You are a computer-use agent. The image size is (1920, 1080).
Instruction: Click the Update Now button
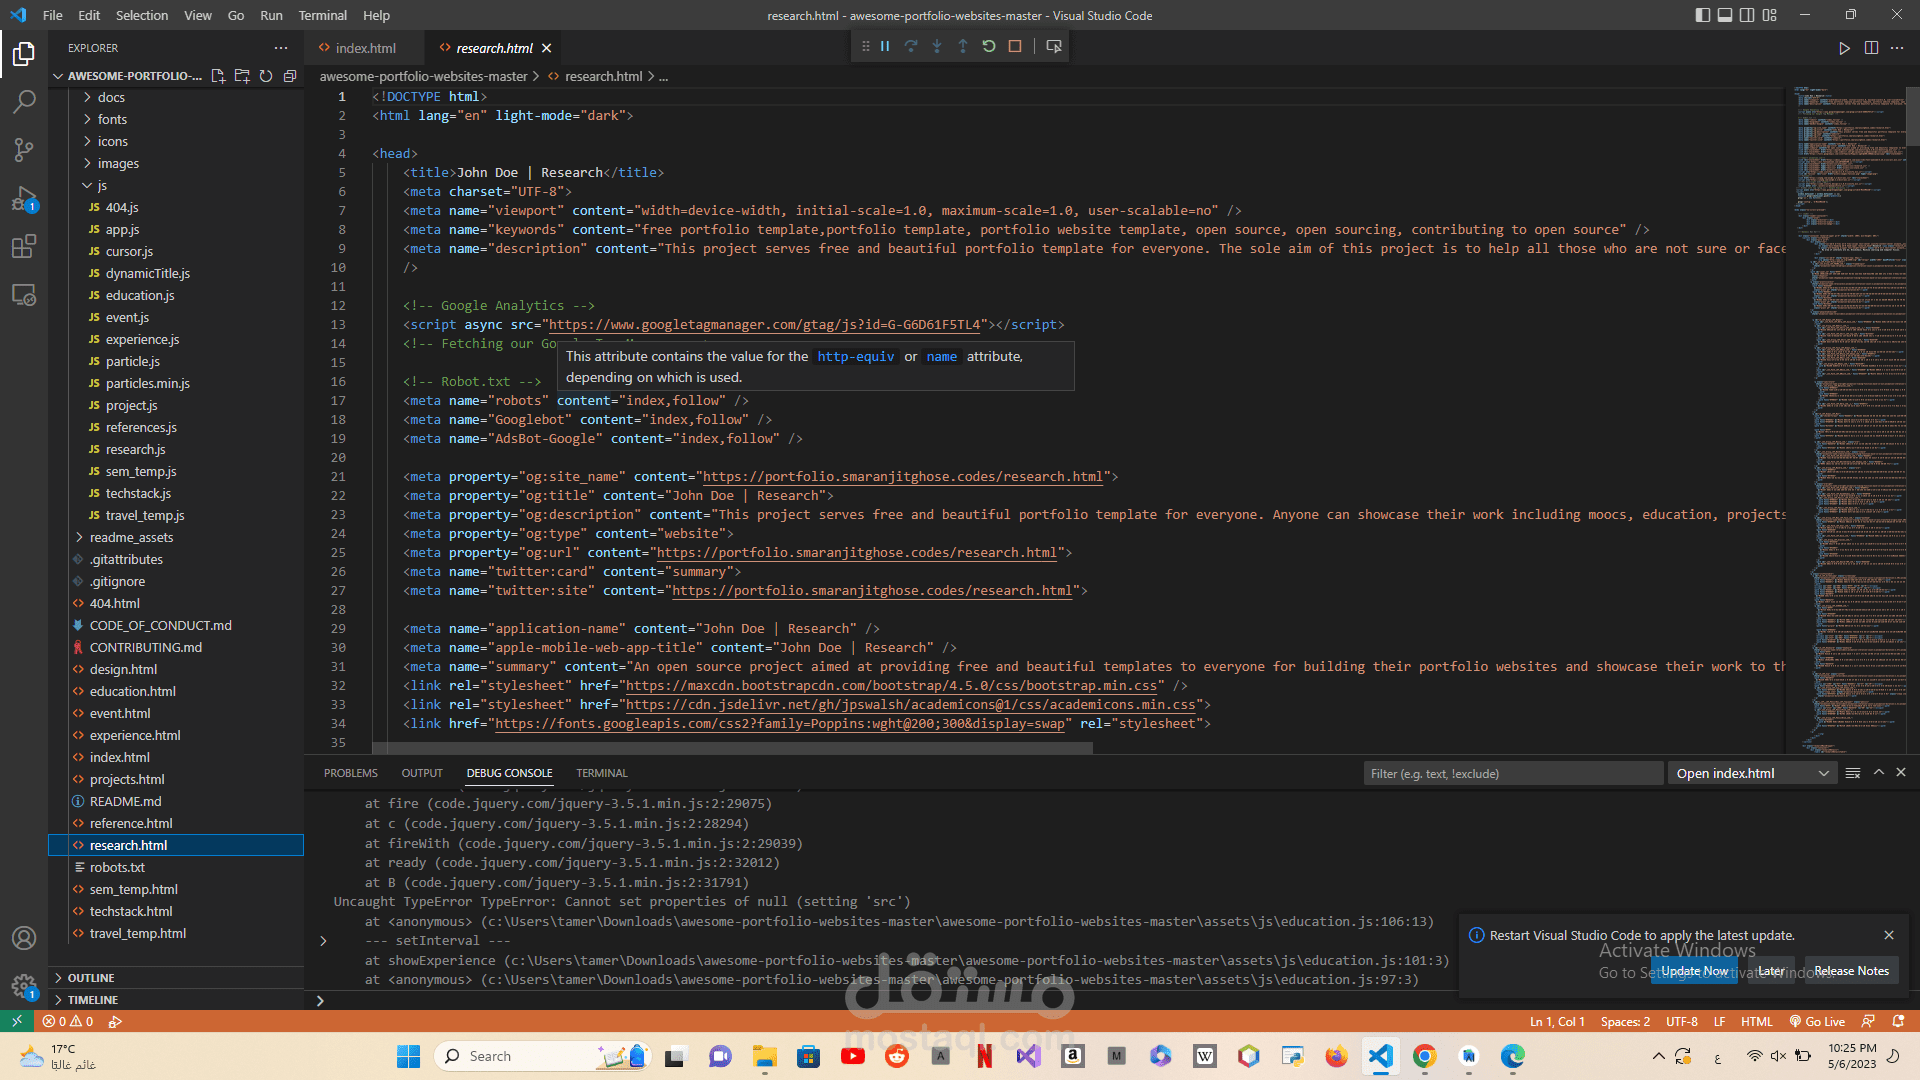[1694, 971]
